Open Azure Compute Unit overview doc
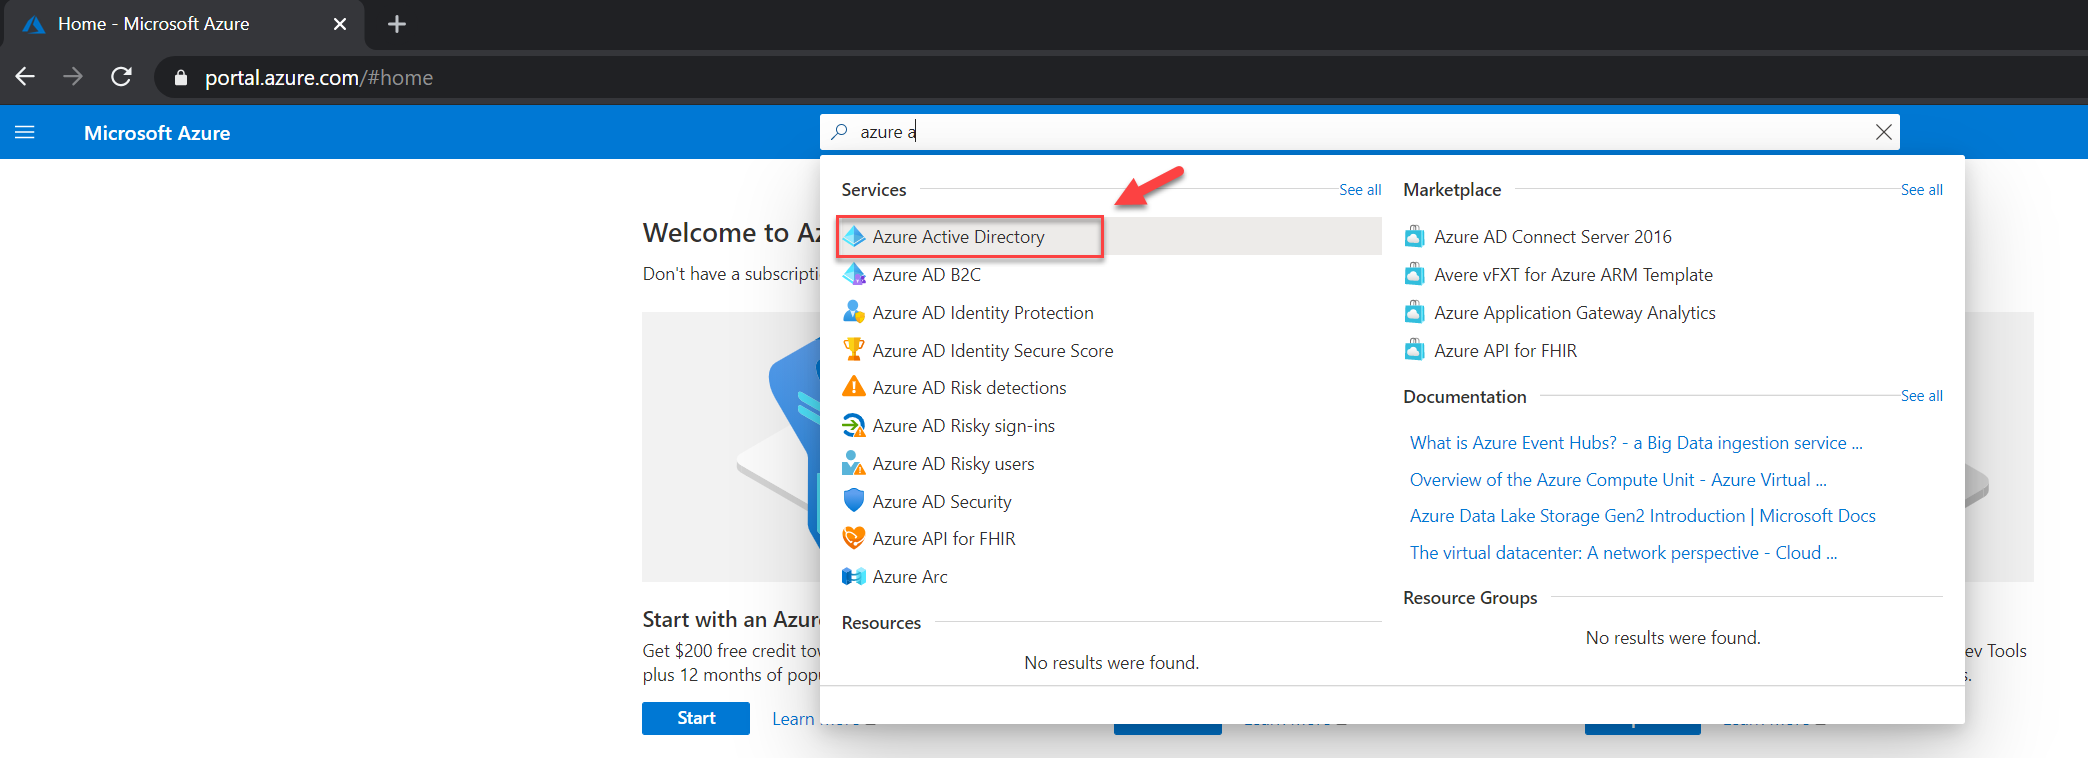This screenshot has height=758, width=2088. [x=1618, y=479]
